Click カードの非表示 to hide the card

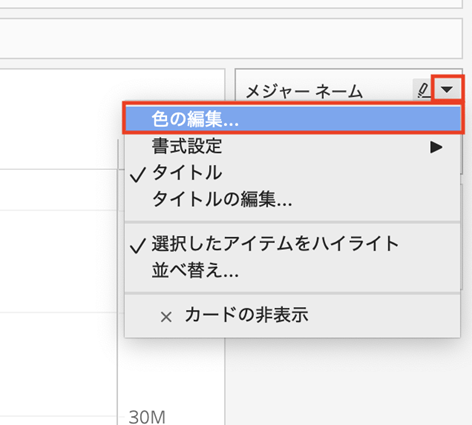[x=293, y=315]
